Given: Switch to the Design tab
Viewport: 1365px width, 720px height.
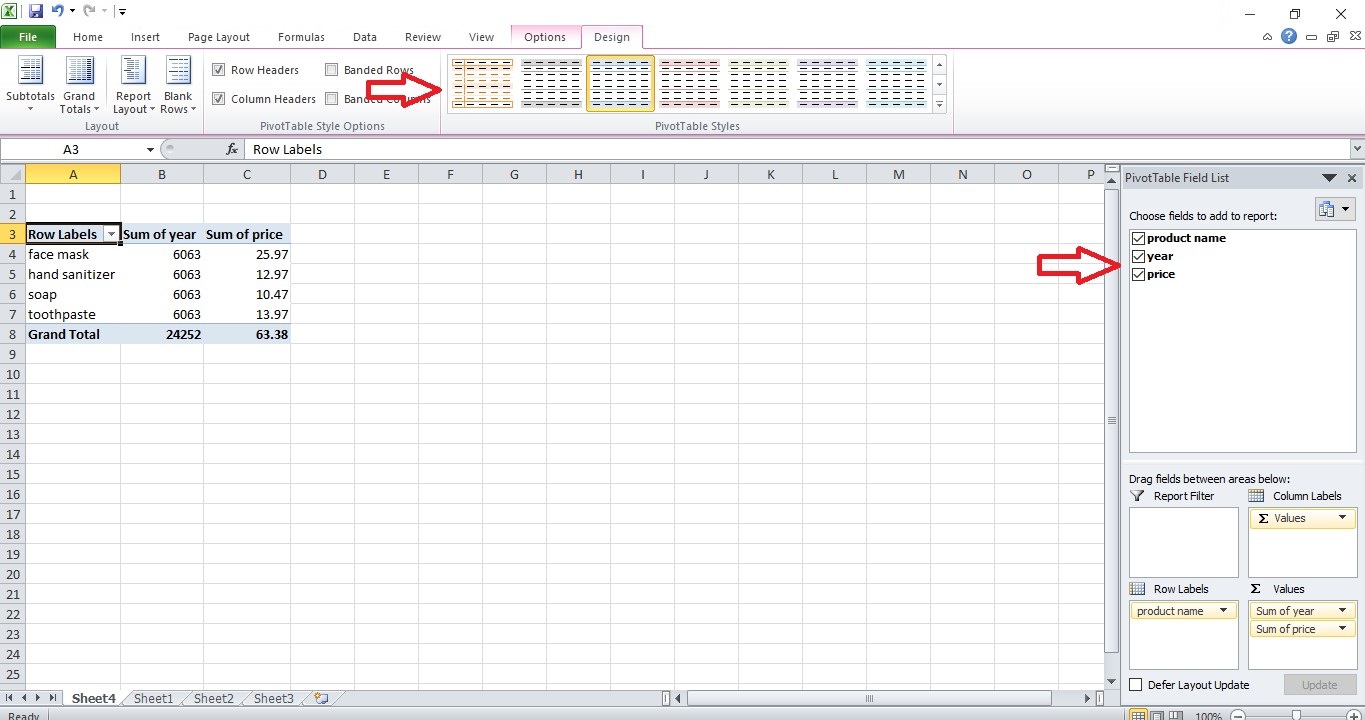Looking at the screenshot, I should click(x=612, y=36).
